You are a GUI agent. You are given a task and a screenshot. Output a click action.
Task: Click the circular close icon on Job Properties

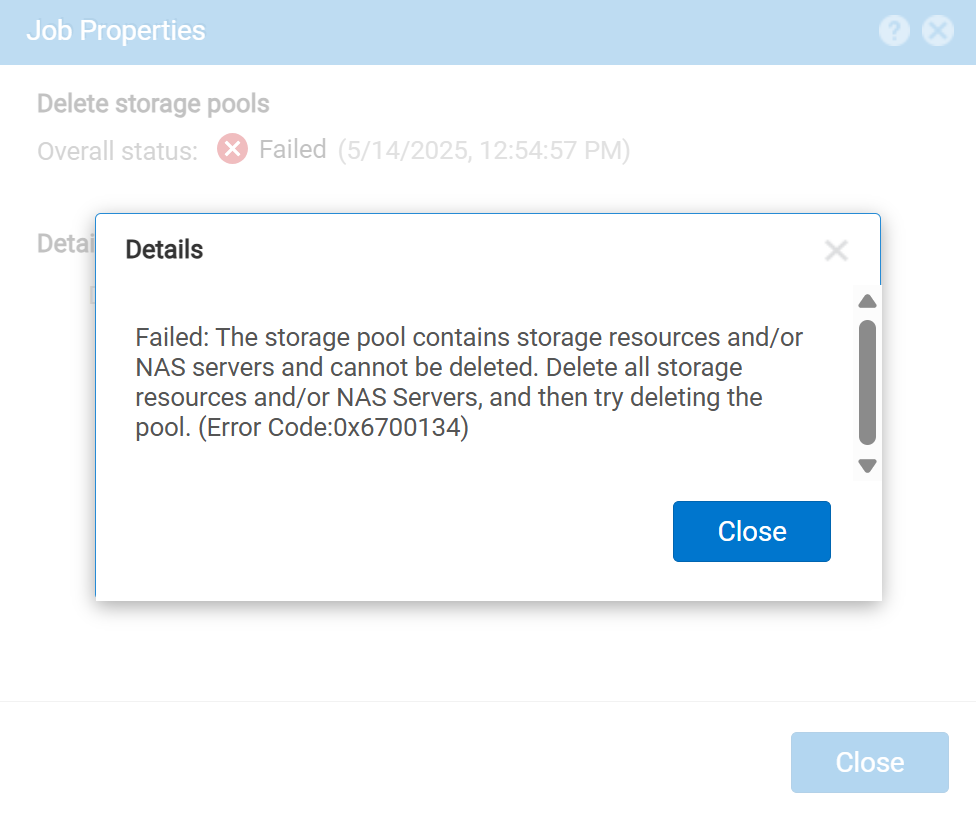tap(938, 30)
